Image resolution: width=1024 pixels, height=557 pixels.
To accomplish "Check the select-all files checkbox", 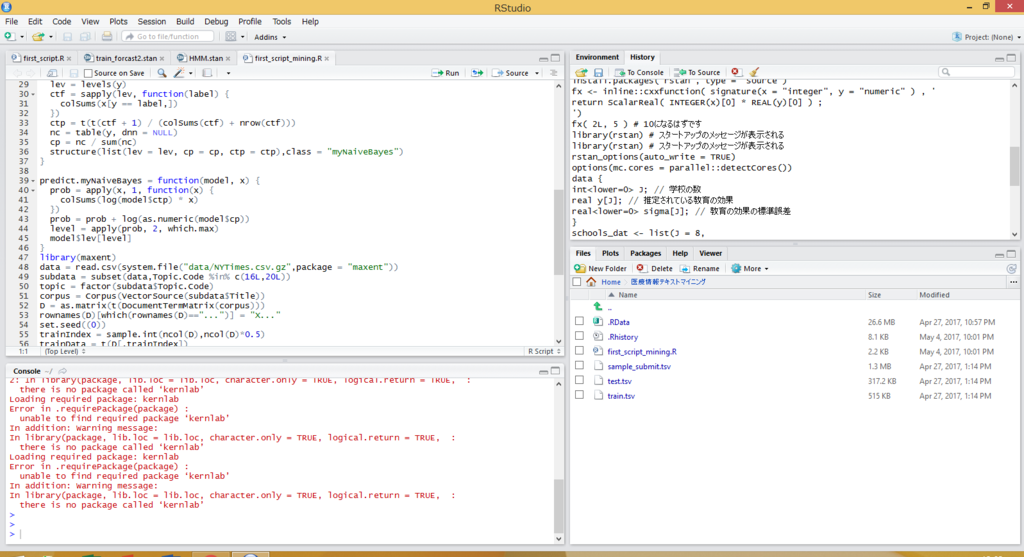I will click(x=577, y=282).
